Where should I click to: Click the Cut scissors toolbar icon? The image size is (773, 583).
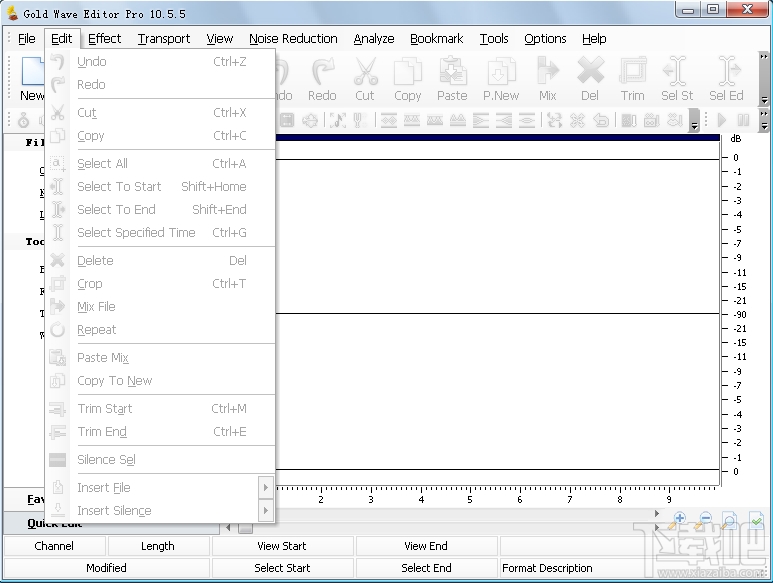pos(365,71)
